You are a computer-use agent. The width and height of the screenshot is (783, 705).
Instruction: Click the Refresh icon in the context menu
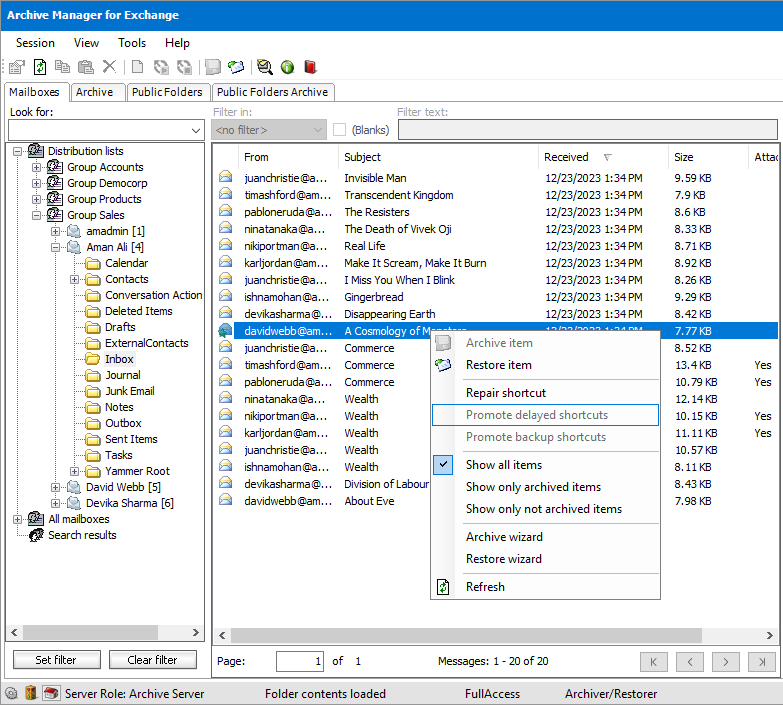point(443,587)
